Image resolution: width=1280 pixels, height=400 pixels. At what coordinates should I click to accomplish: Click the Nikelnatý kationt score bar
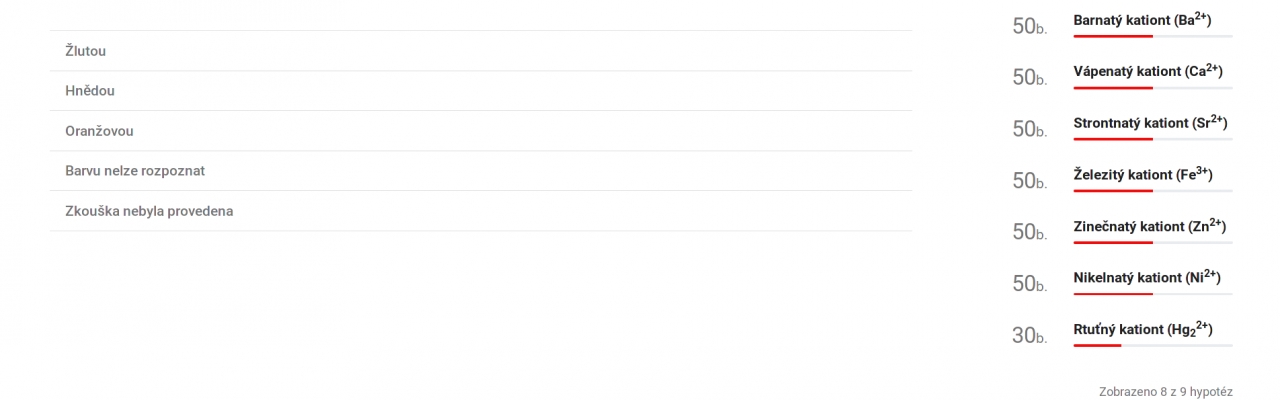pyautogui.click(x=1152, y=294)
